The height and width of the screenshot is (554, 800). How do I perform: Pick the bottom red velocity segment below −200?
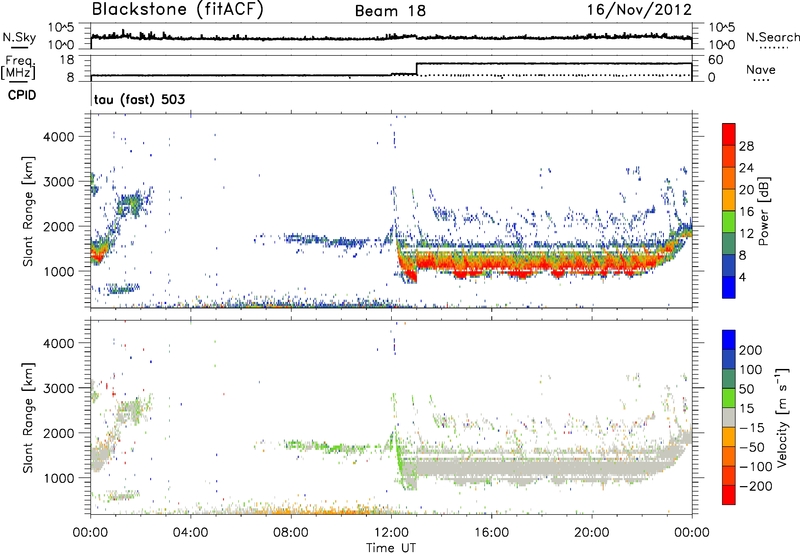729,495
